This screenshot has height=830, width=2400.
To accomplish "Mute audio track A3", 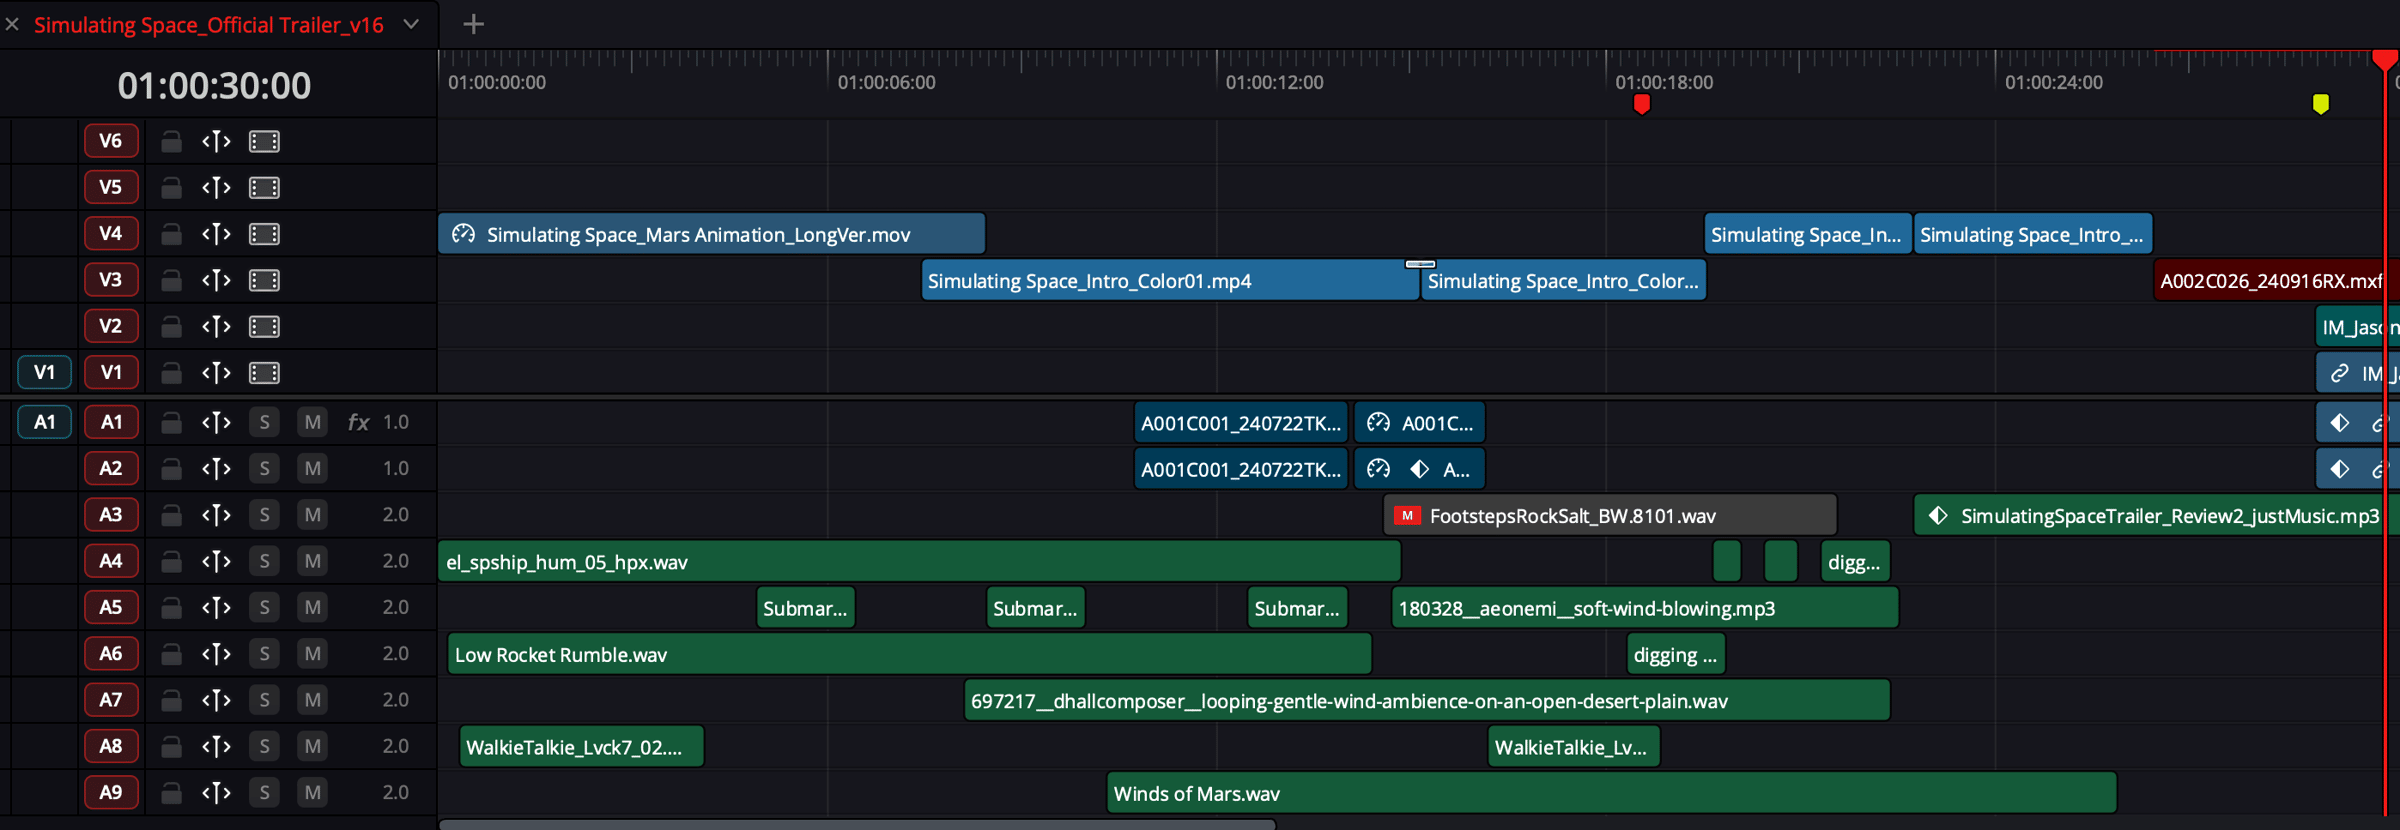I will [x=312, y=515].
